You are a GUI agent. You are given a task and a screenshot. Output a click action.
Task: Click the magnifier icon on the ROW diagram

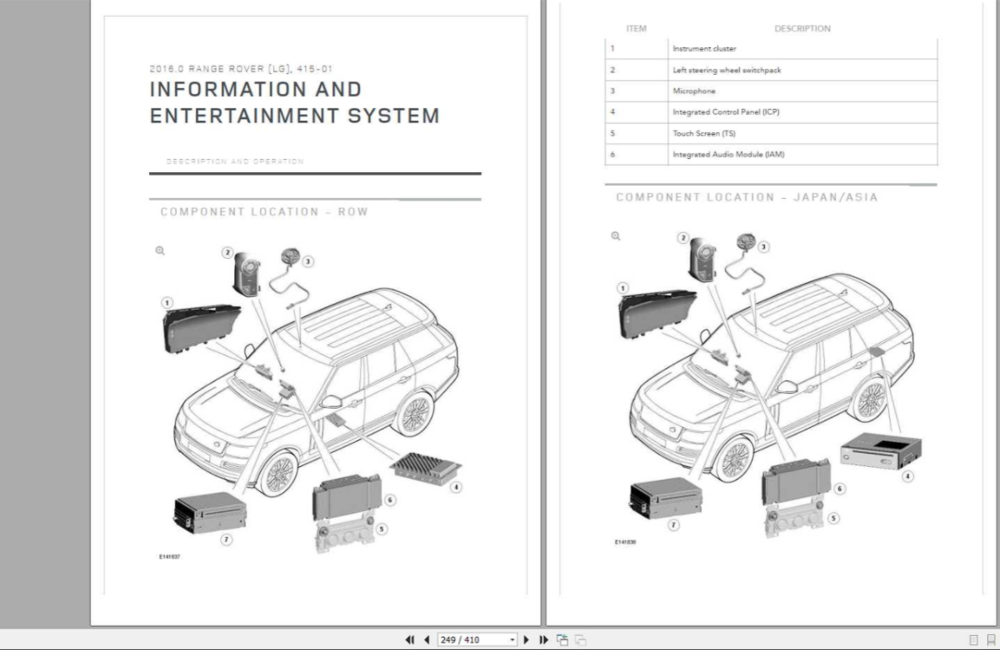[x=160, y=251]
